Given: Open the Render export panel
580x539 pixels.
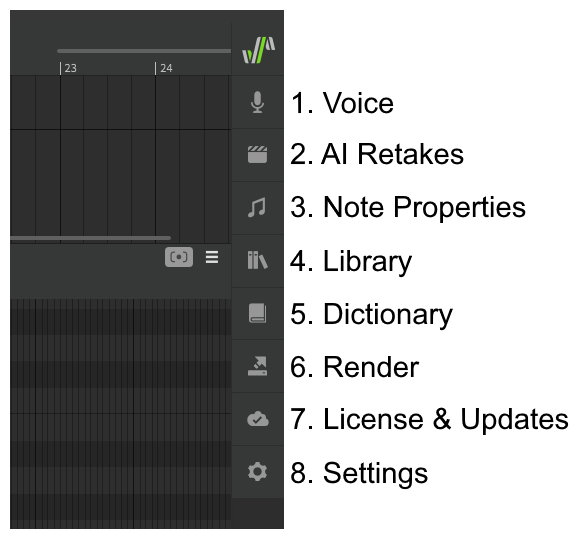Looking at the screenshot, I should click(x=257, y=366).
